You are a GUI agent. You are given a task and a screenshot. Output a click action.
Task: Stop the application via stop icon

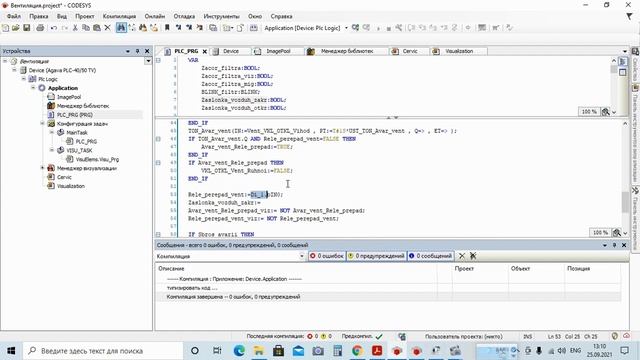tap(388, 28)
